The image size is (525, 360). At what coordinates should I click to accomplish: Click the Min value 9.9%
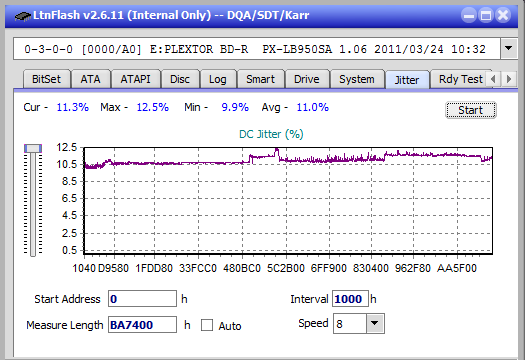[235, 107]
